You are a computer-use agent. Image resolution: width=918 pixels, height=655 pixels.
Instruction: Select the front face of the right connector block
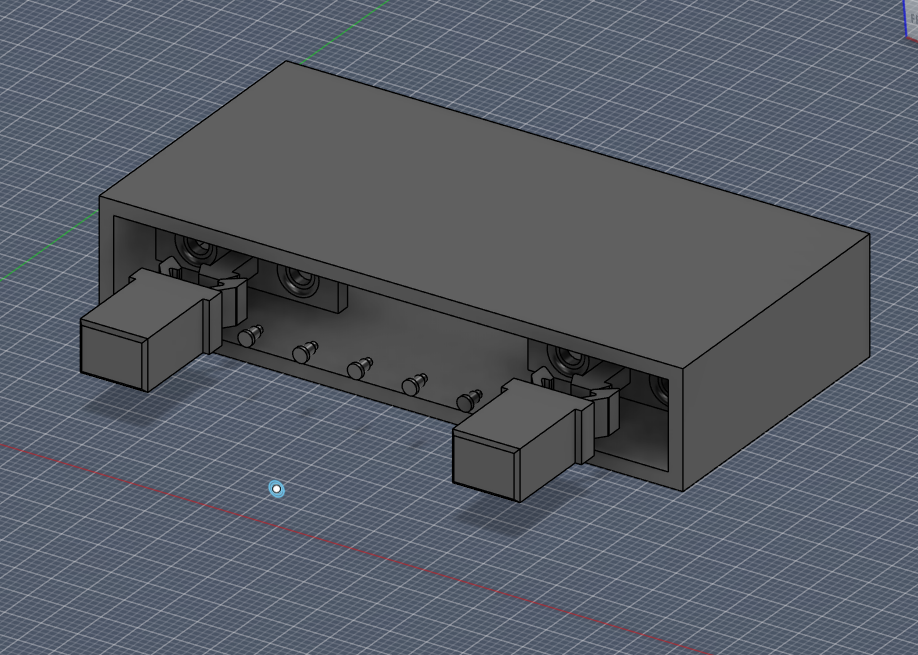(x=486, y=465)
